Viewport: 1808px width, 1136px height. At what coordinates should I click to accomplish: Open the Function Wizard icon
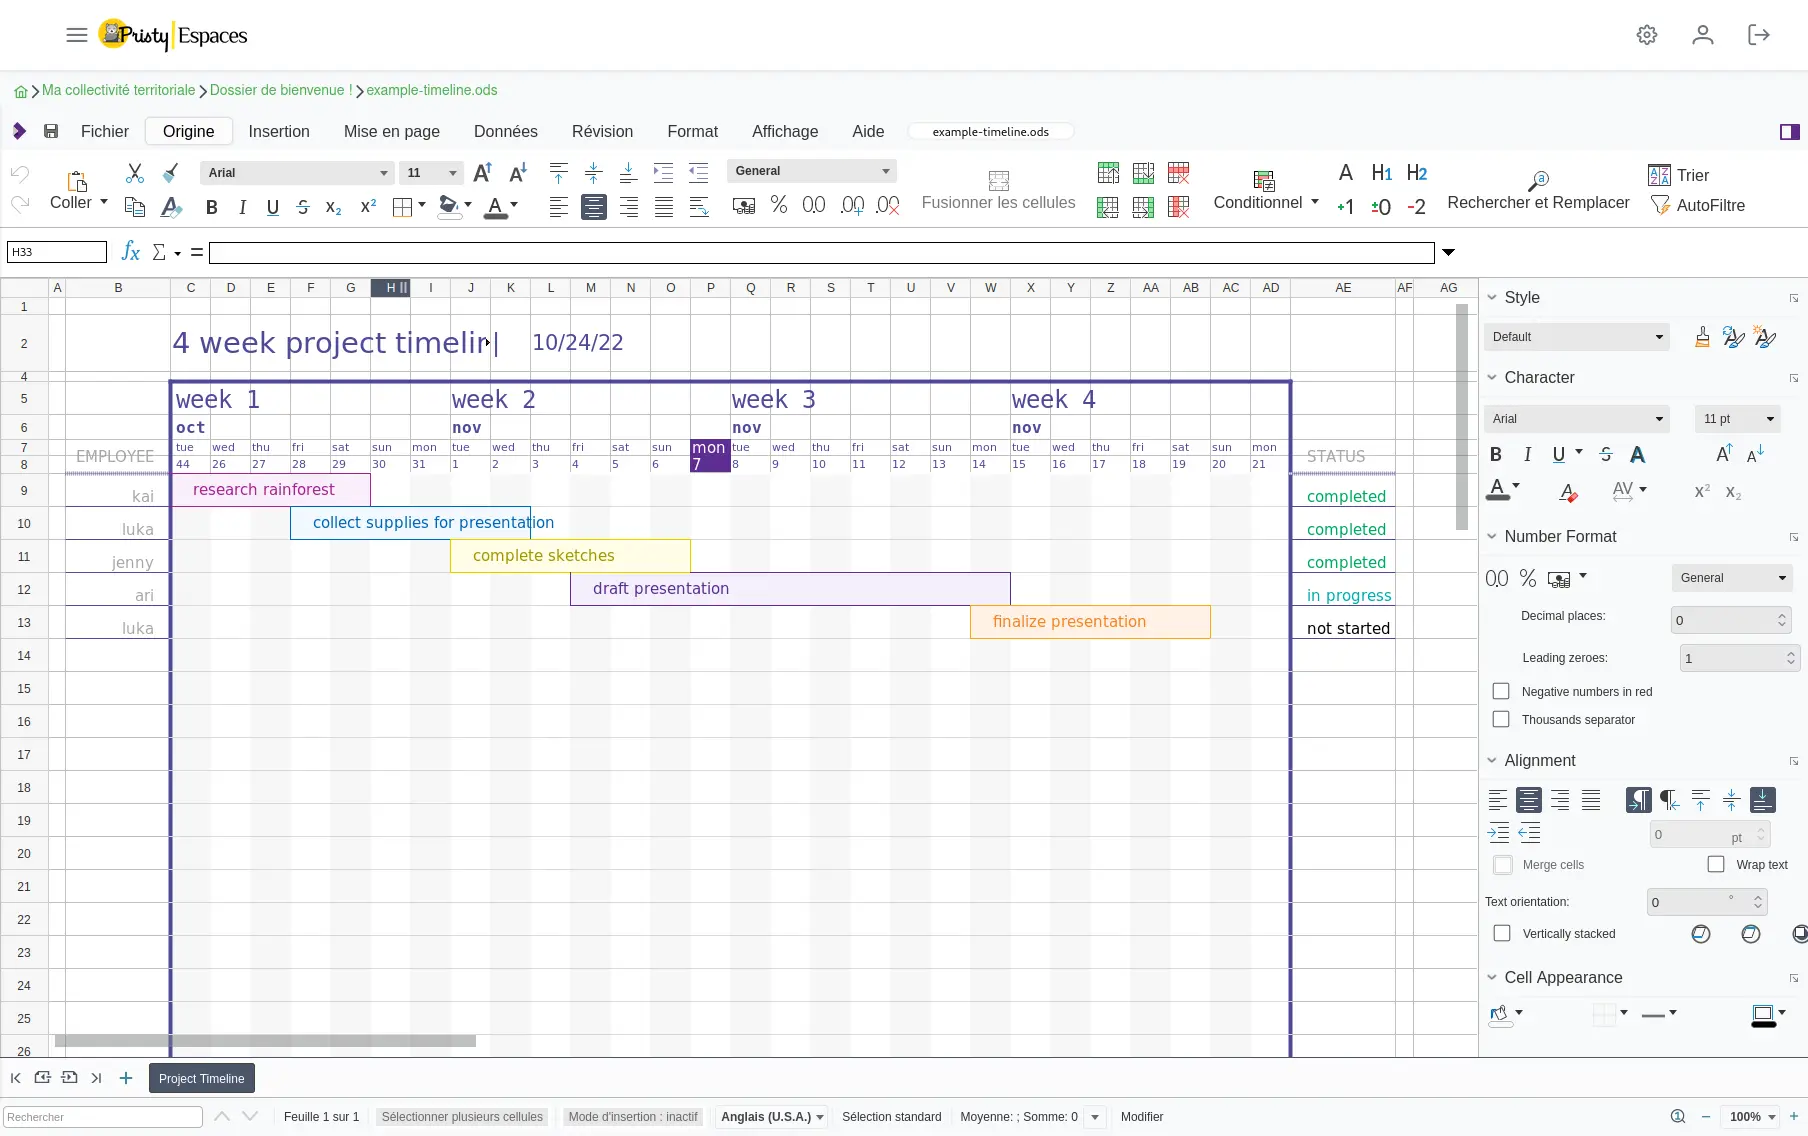click(130, 252)
